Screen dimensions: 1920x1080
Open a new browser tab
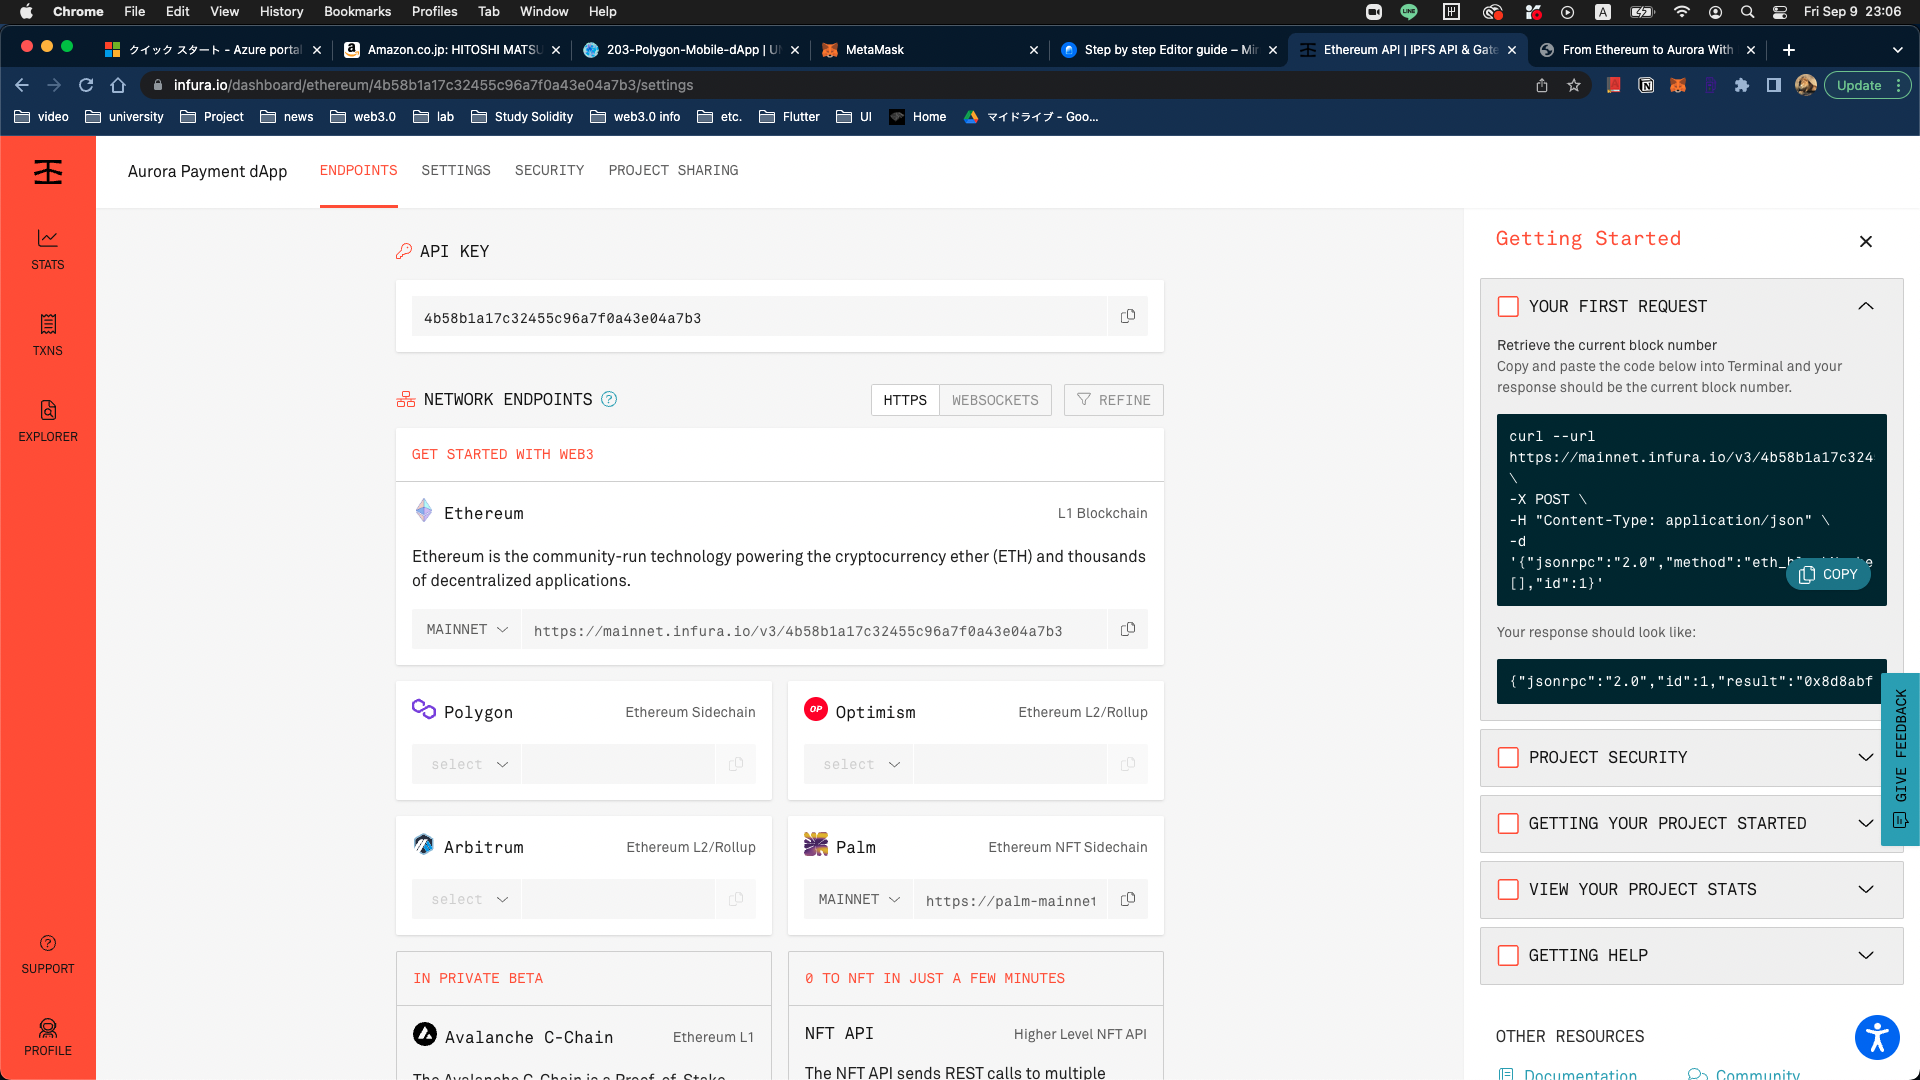[x=1789, y=50]
